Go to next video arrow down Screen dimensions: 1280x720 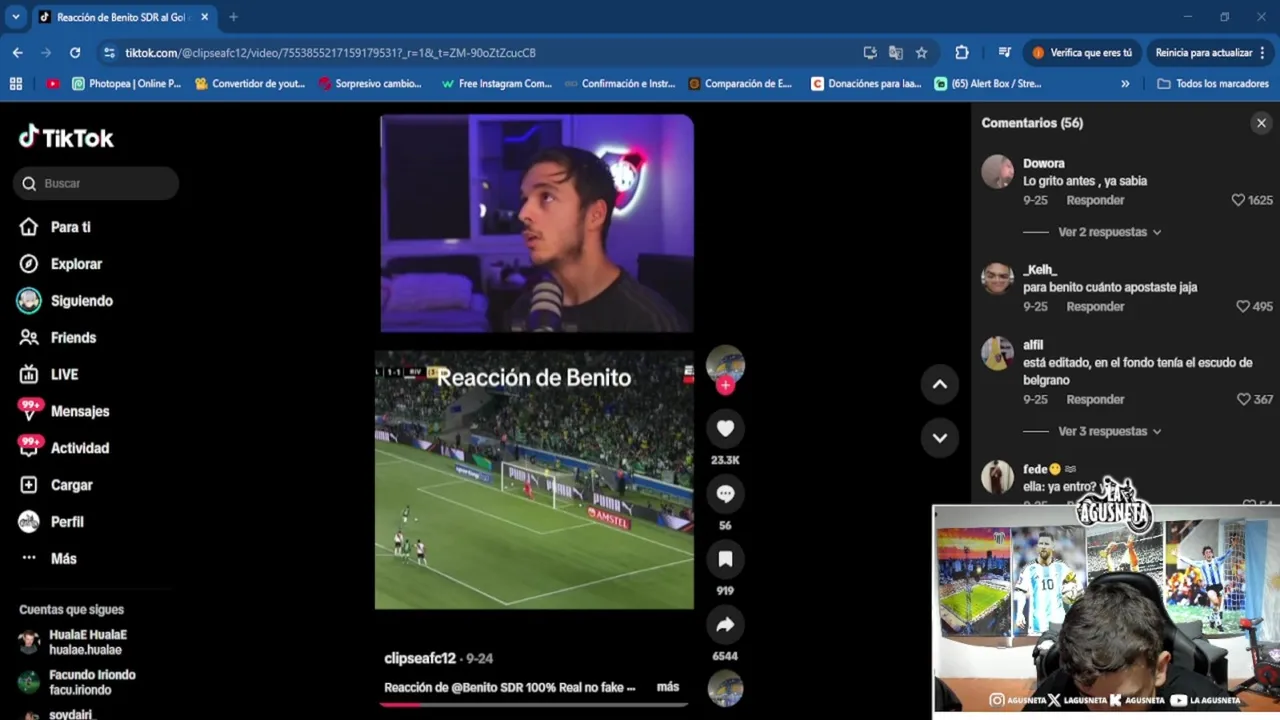[x=939, y=437]
